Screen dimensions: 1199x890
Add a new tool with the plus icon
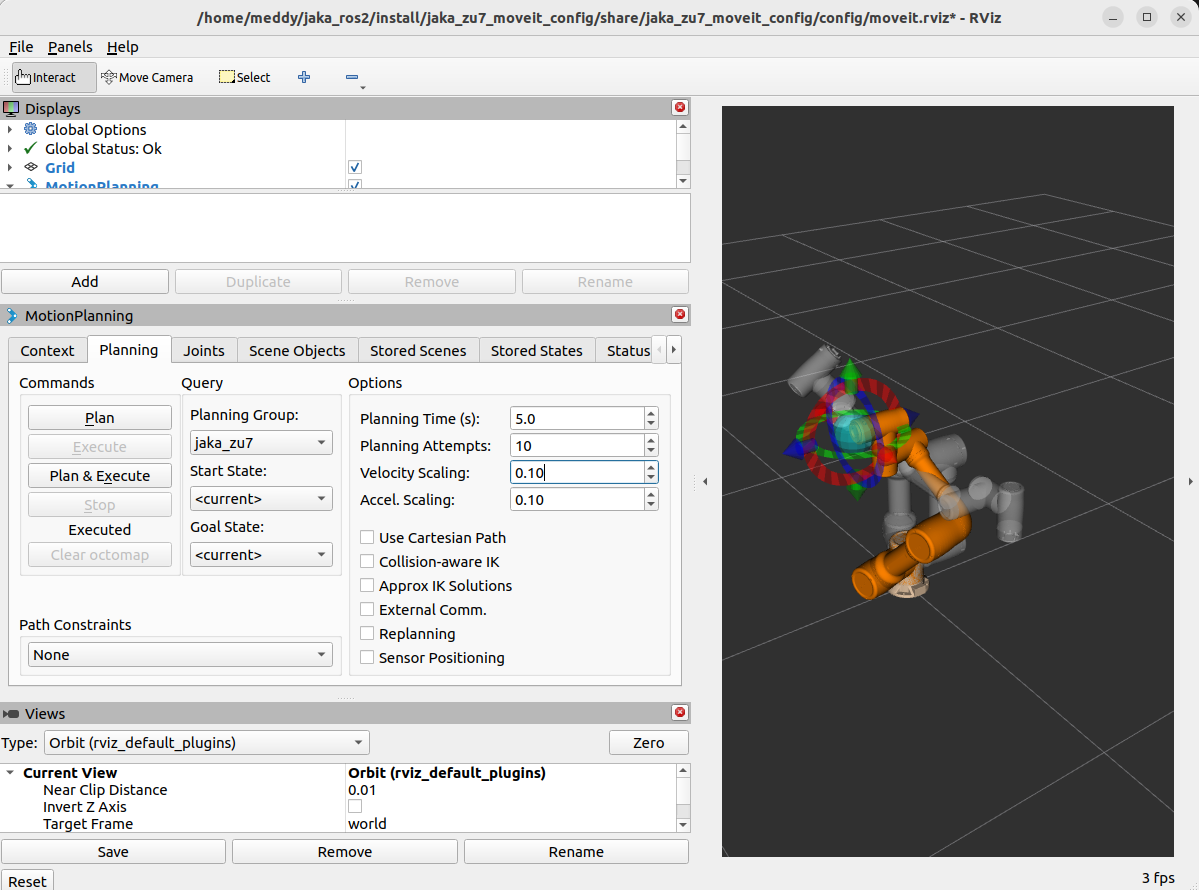pyautogui.click(x=303, y=76)
